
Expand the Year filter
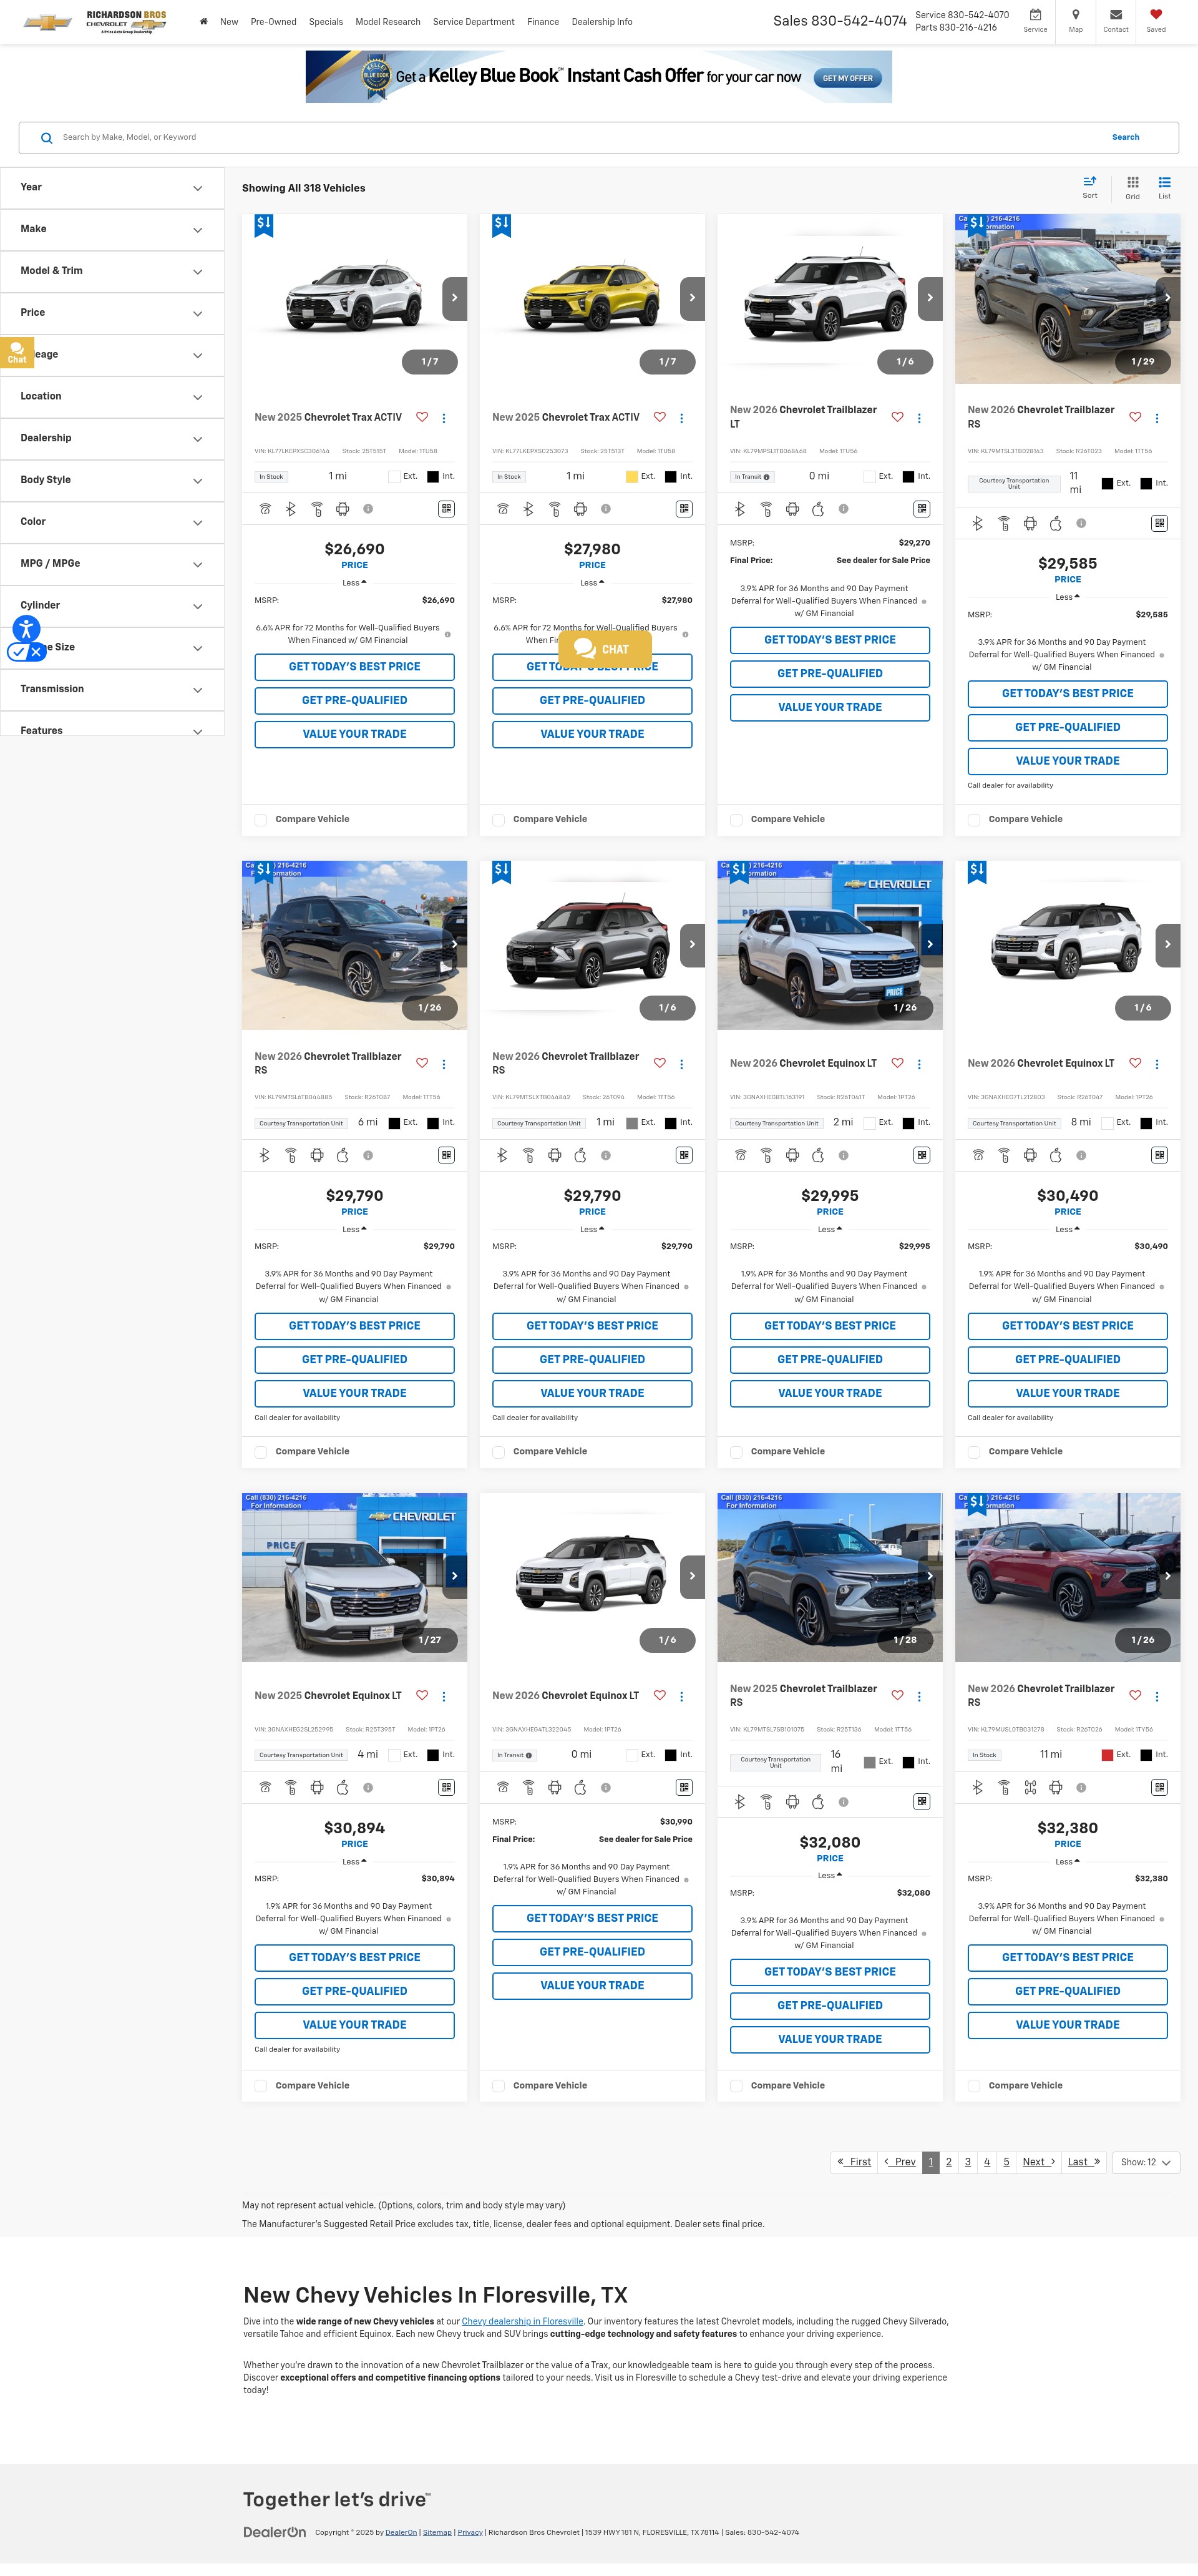[x=112, y=188]
